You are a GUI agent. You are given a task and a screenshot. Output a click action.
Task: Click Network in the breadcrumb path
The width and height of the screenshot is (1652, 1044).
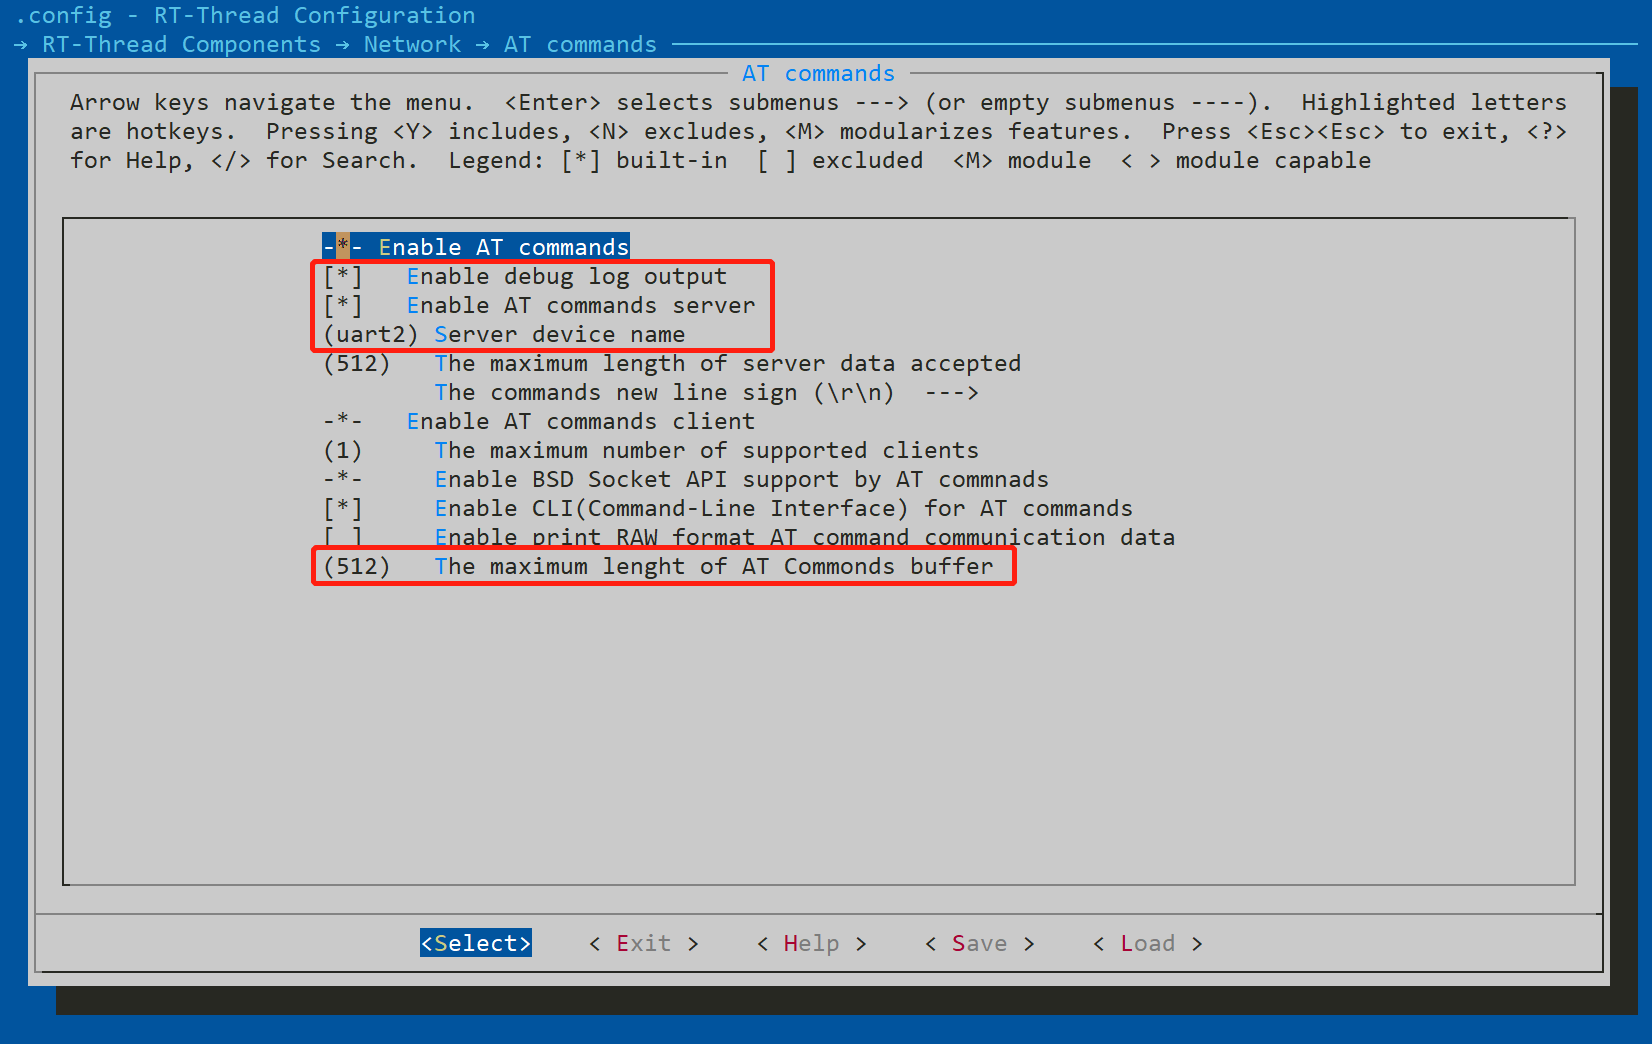[412, 44]
